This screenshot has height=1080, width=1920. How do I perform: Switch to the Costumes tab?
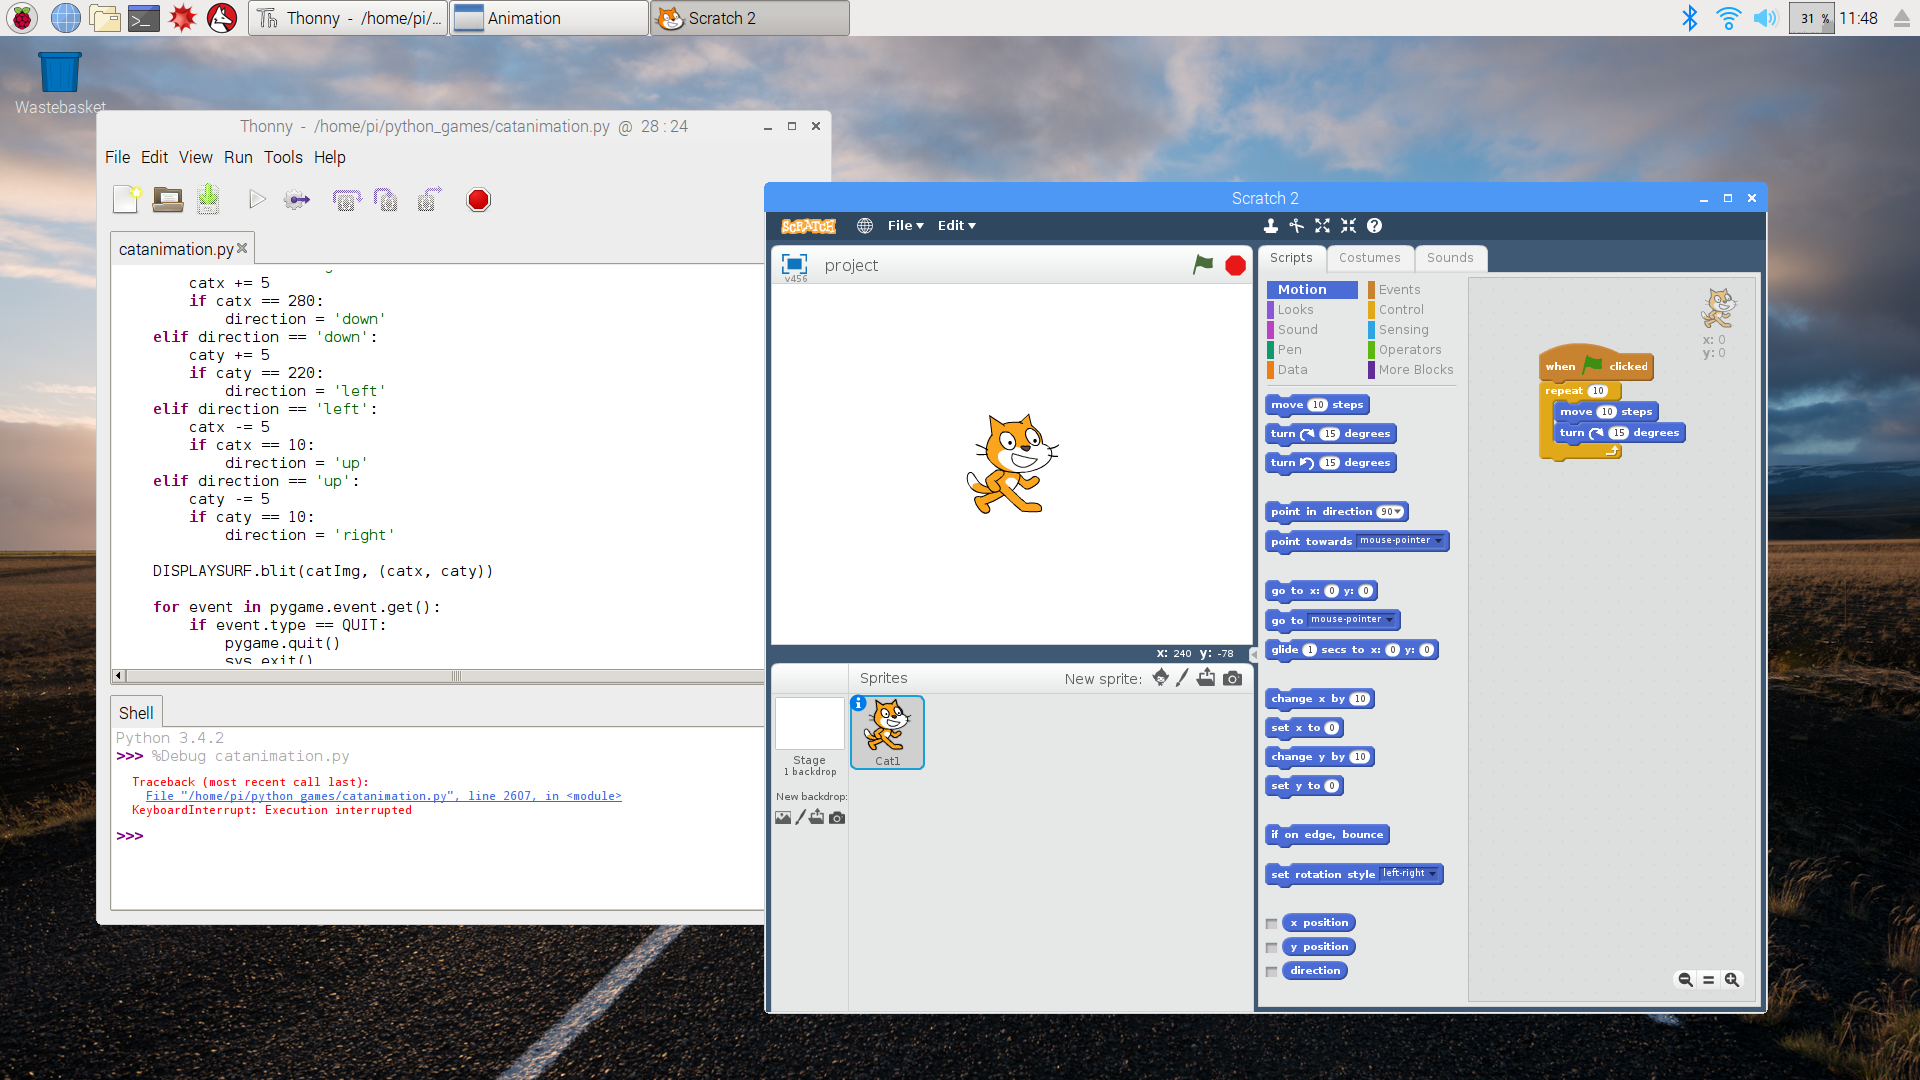(1369, 258)
